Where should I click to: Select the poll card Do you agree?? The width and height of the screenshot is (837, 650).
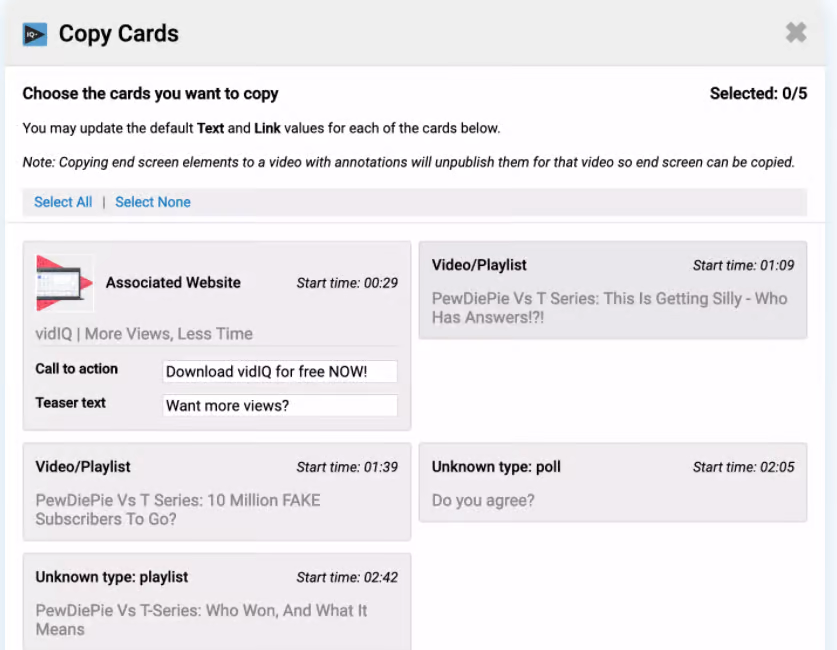pos(613,482)
